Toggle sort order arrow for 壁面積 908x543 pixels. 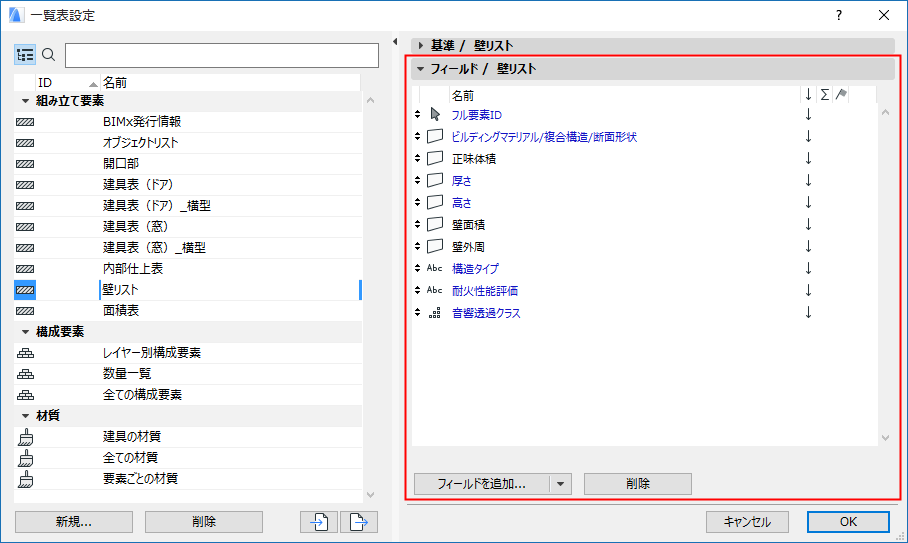808,224
